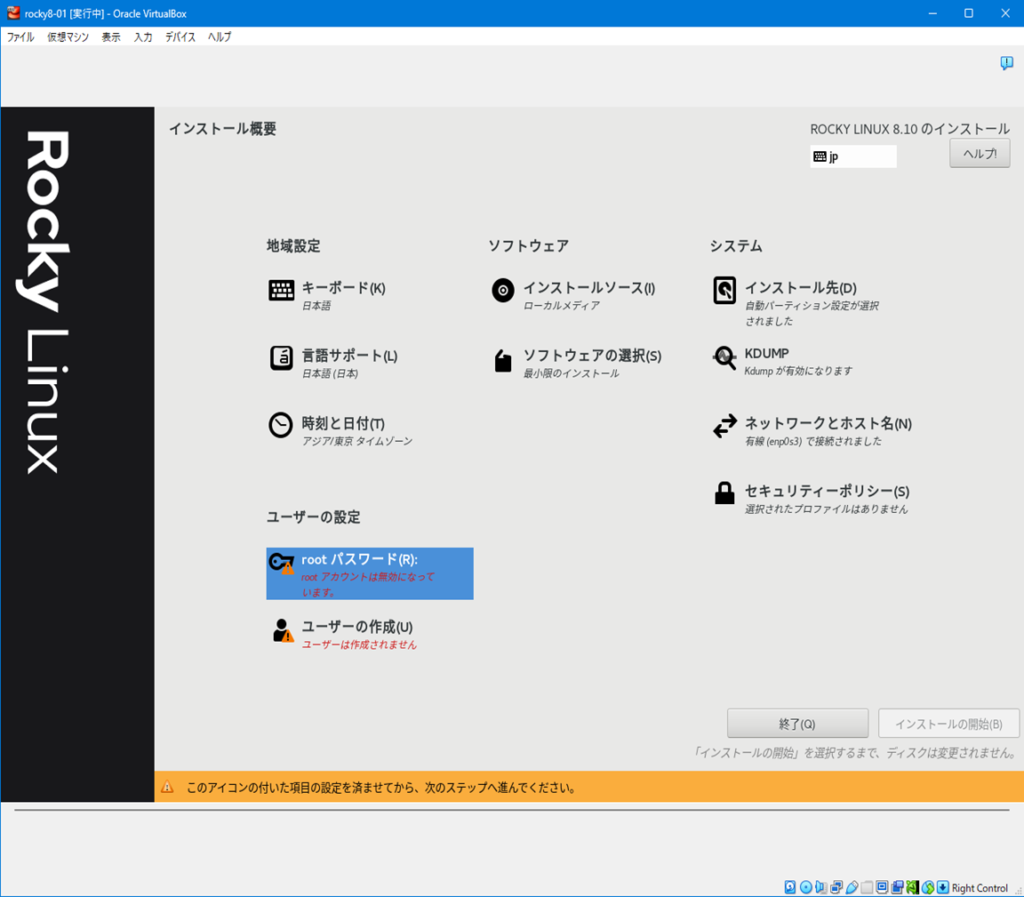Image resolution: width=1024 pixels, height=897 pixels.
Task: Open the デバイス menu
Action: (x=180, y=37)
